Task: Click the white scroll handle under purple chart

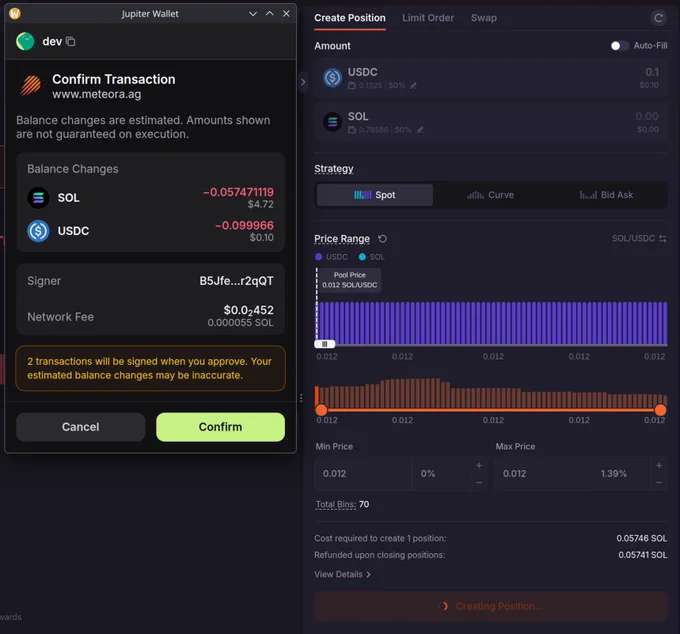Action: [324, 344]
